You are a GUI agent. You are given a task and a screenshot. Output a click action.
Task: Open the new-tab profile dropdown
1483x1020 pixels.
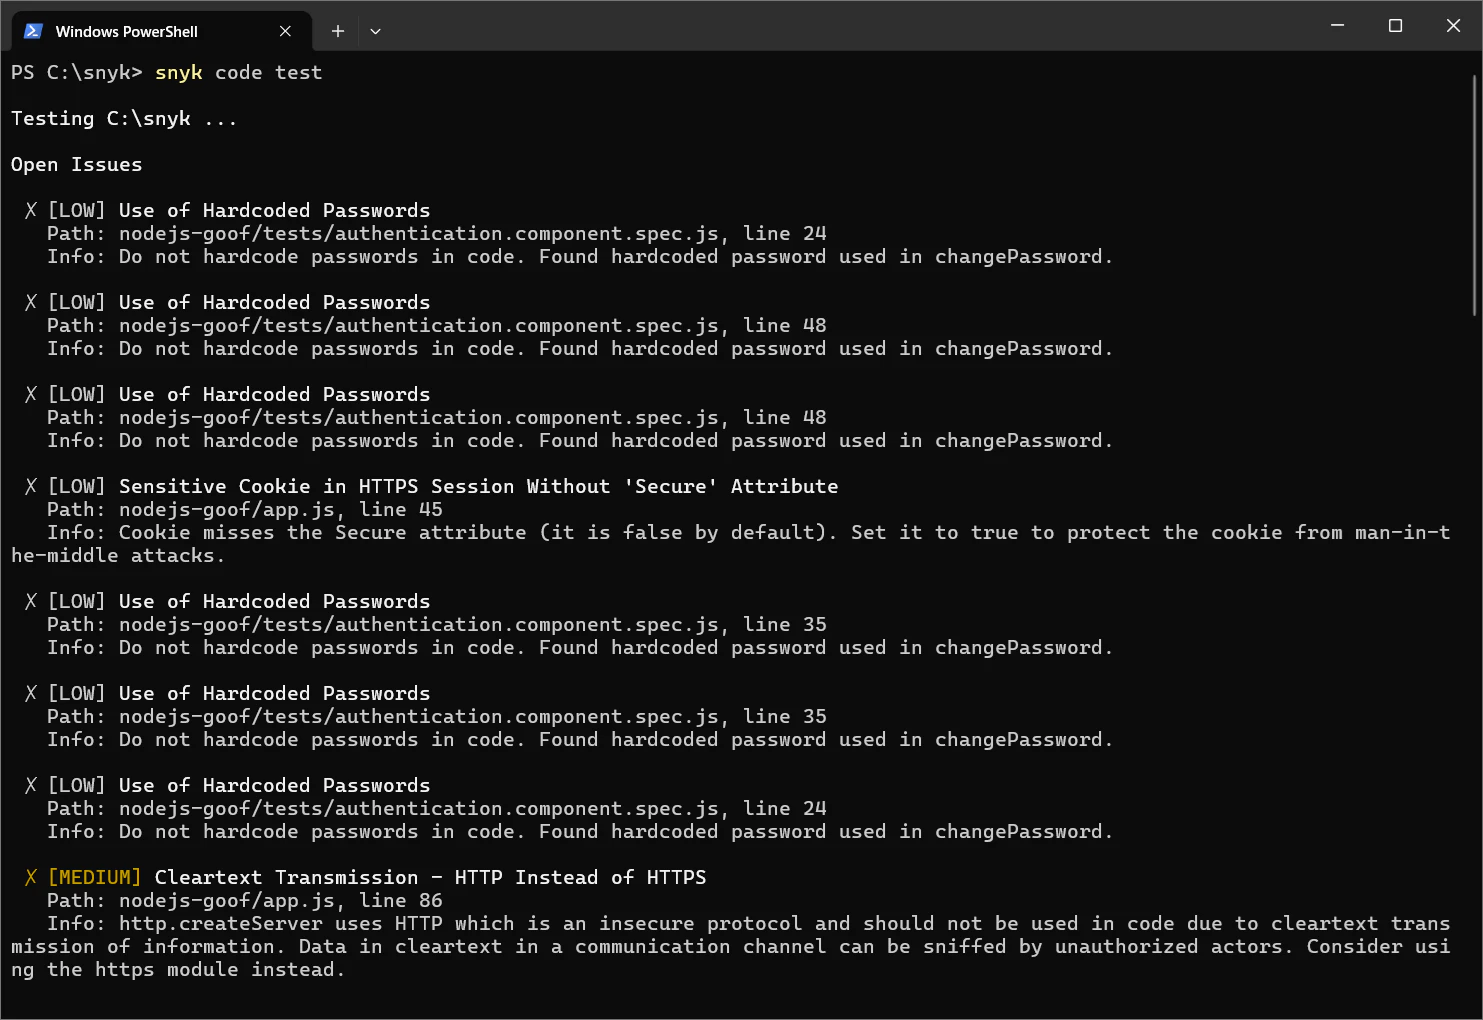(375, 31)
